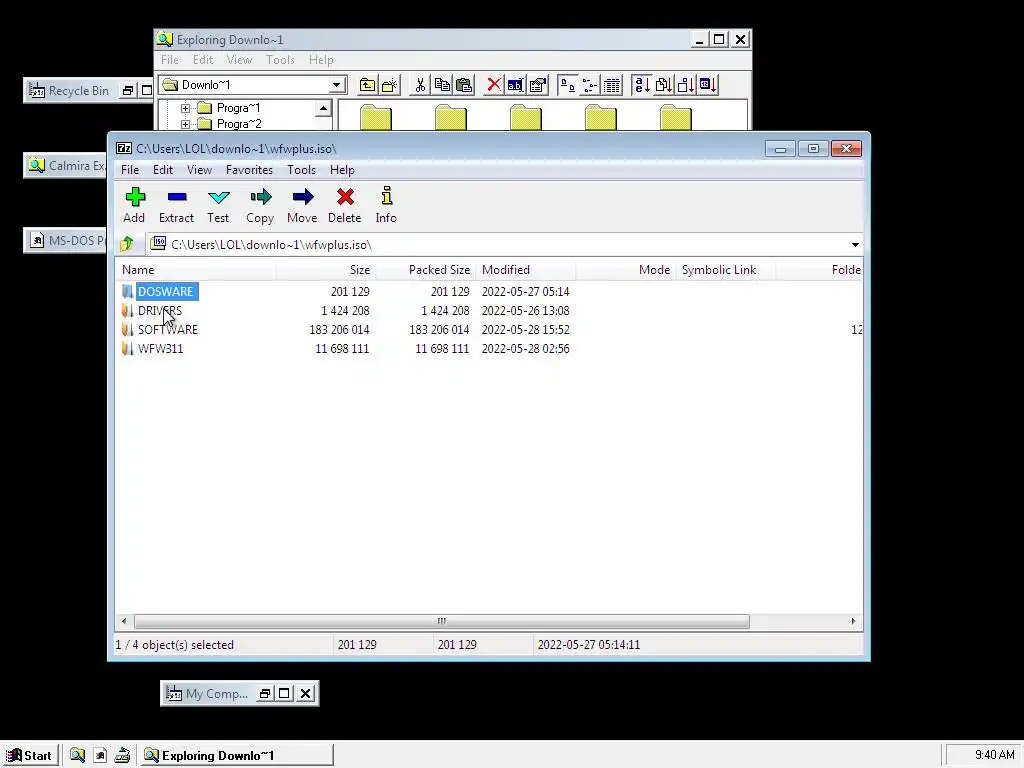This screenshot has height=768, width=1024.
Task: Expand the Progra~2 tree node
Action: point(185,124)
